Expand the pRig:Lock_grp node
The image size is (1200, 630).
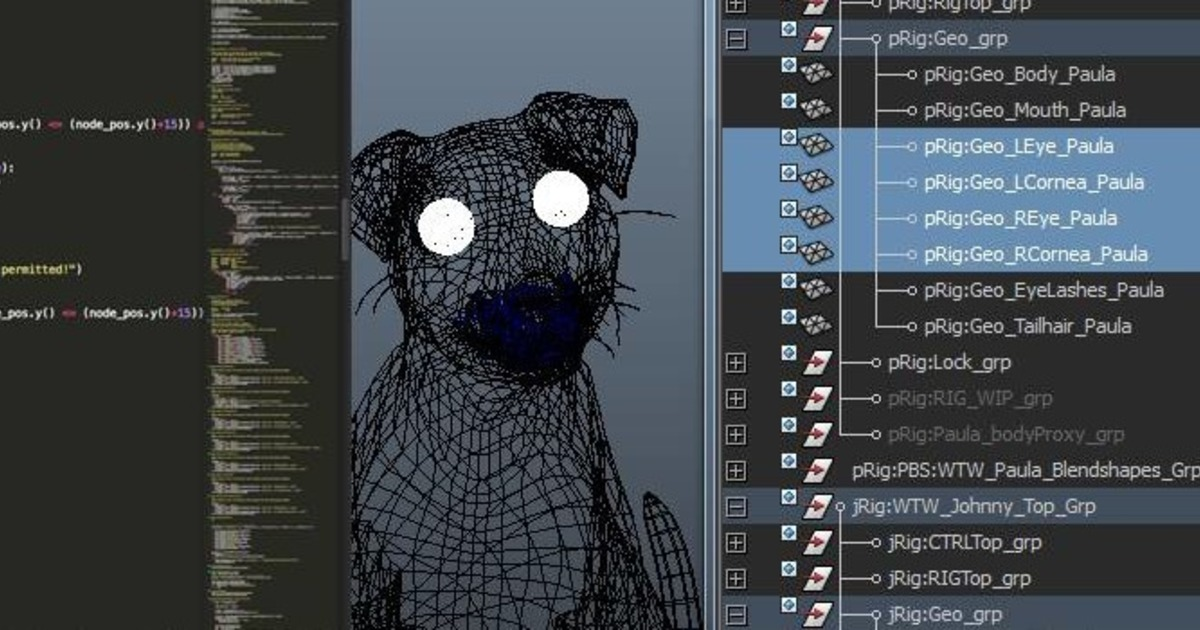tap(736, 363)
